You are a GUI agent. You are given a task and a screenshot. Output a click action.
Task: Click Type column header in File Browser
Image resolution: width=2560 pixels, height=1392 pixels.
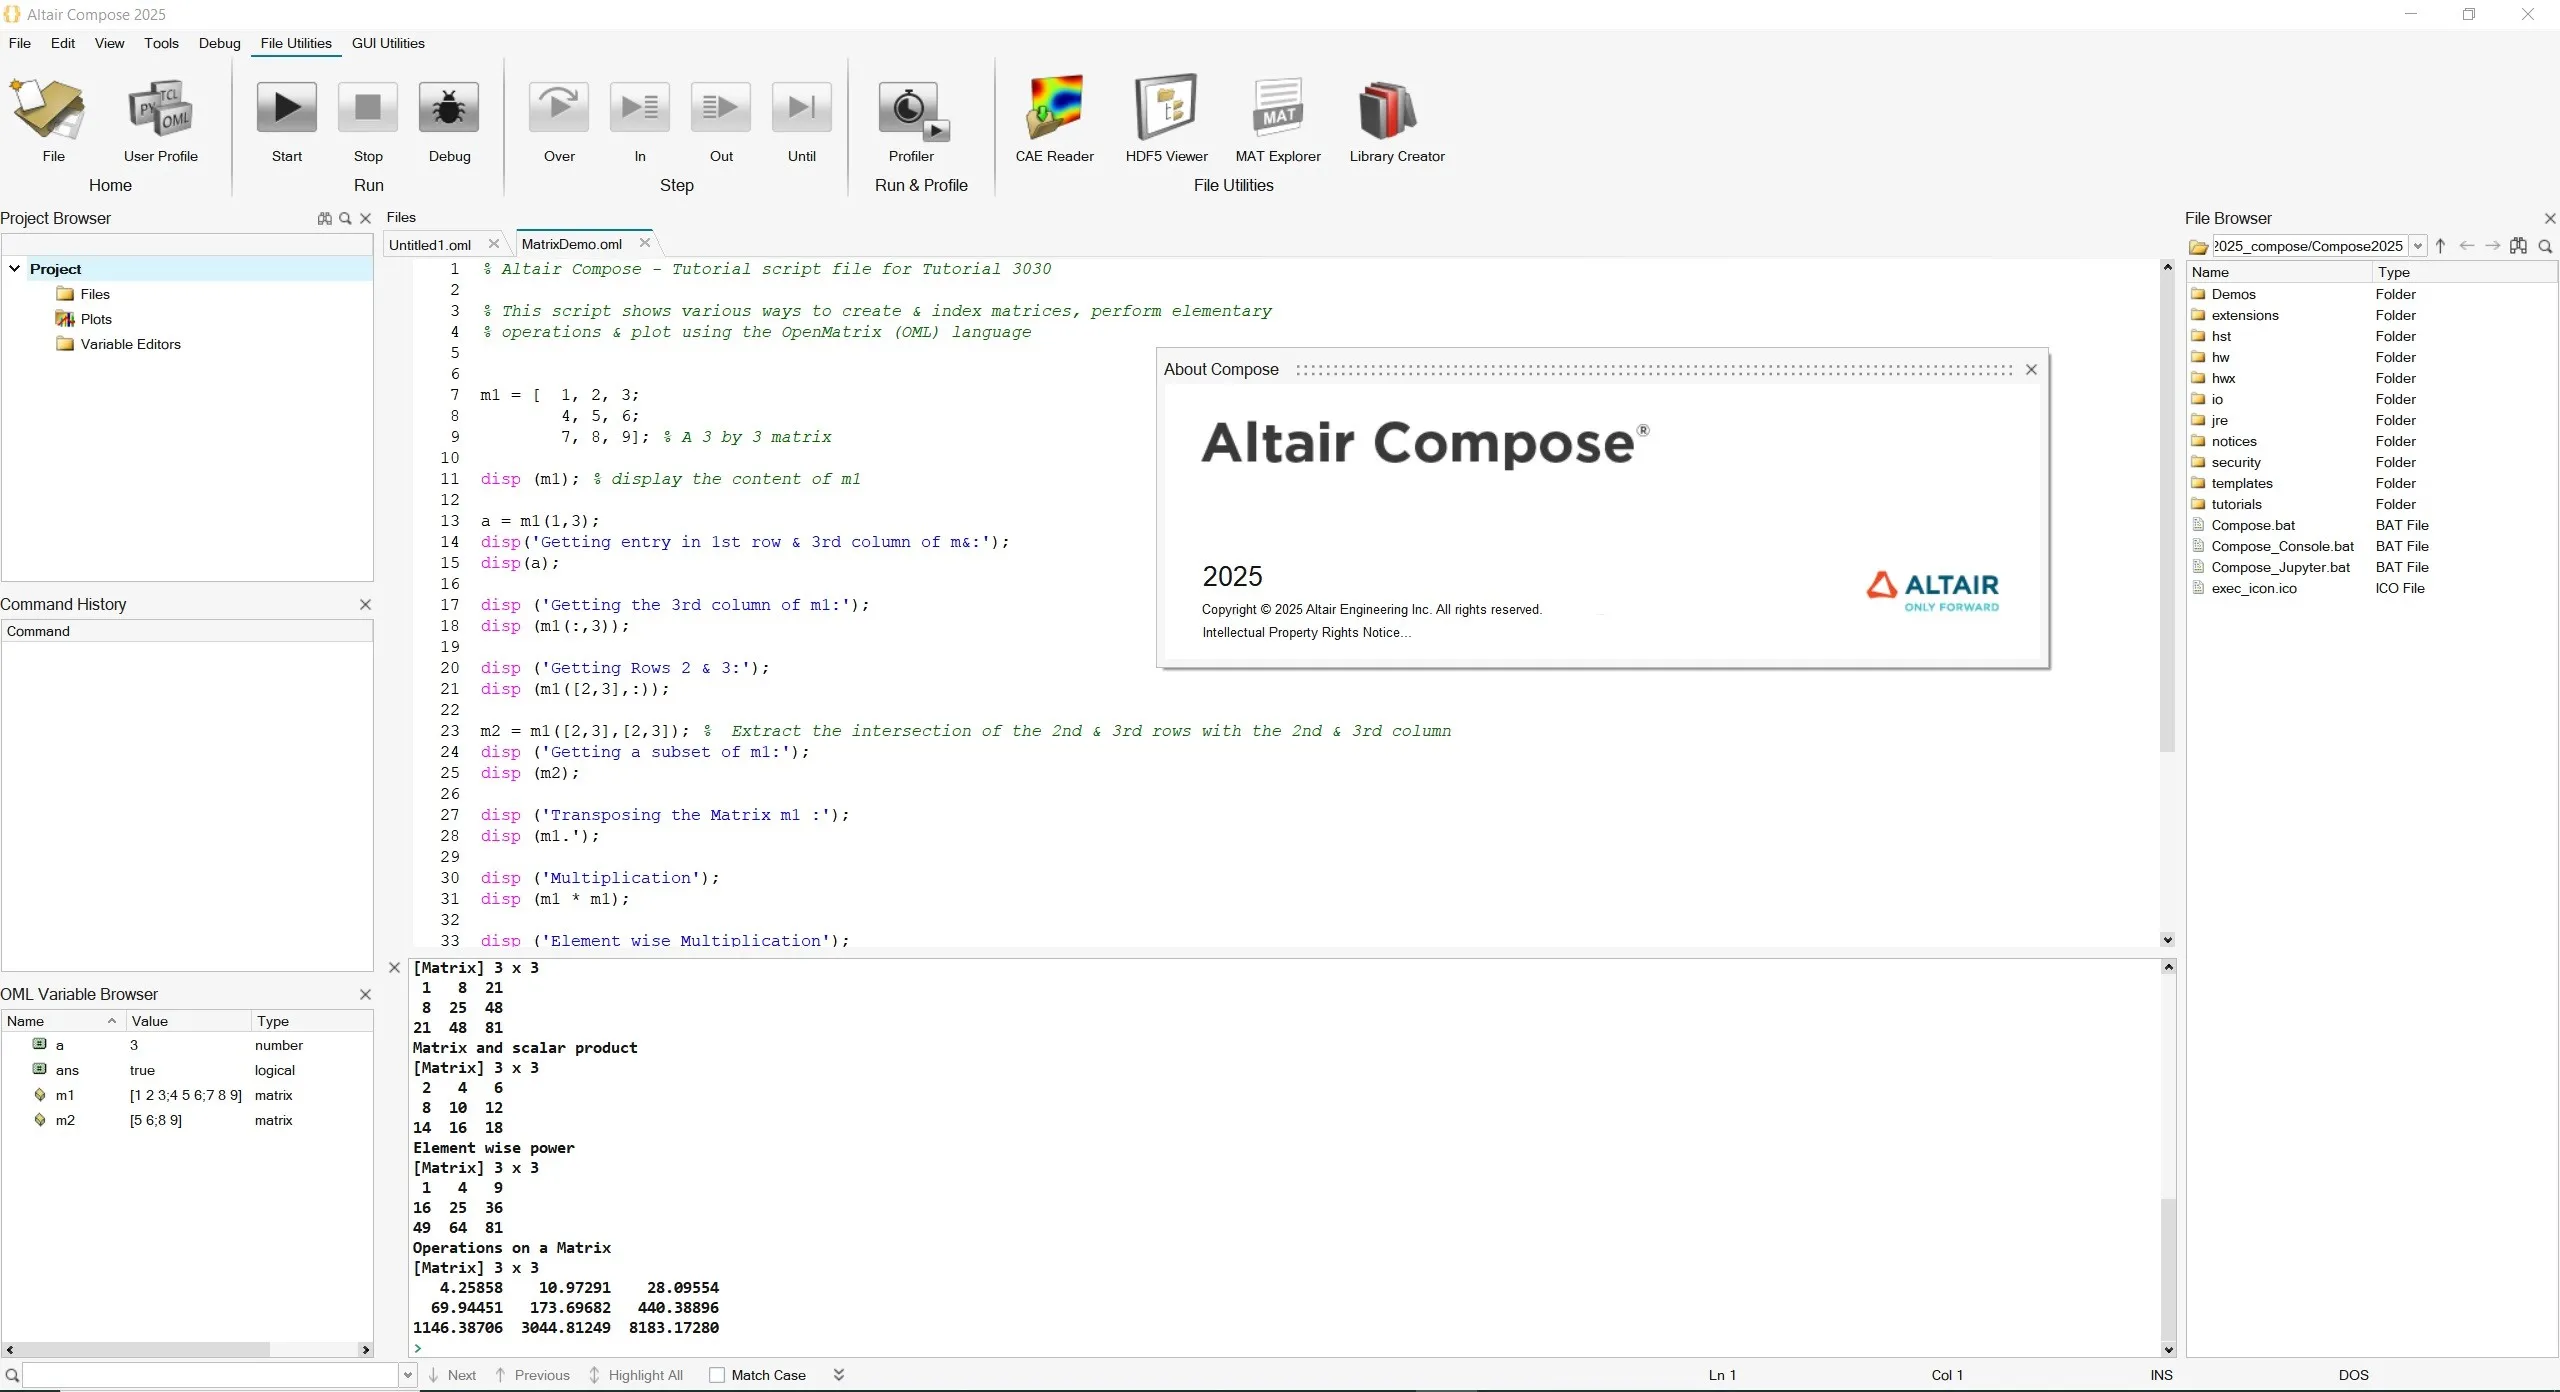pos(2464,272)
